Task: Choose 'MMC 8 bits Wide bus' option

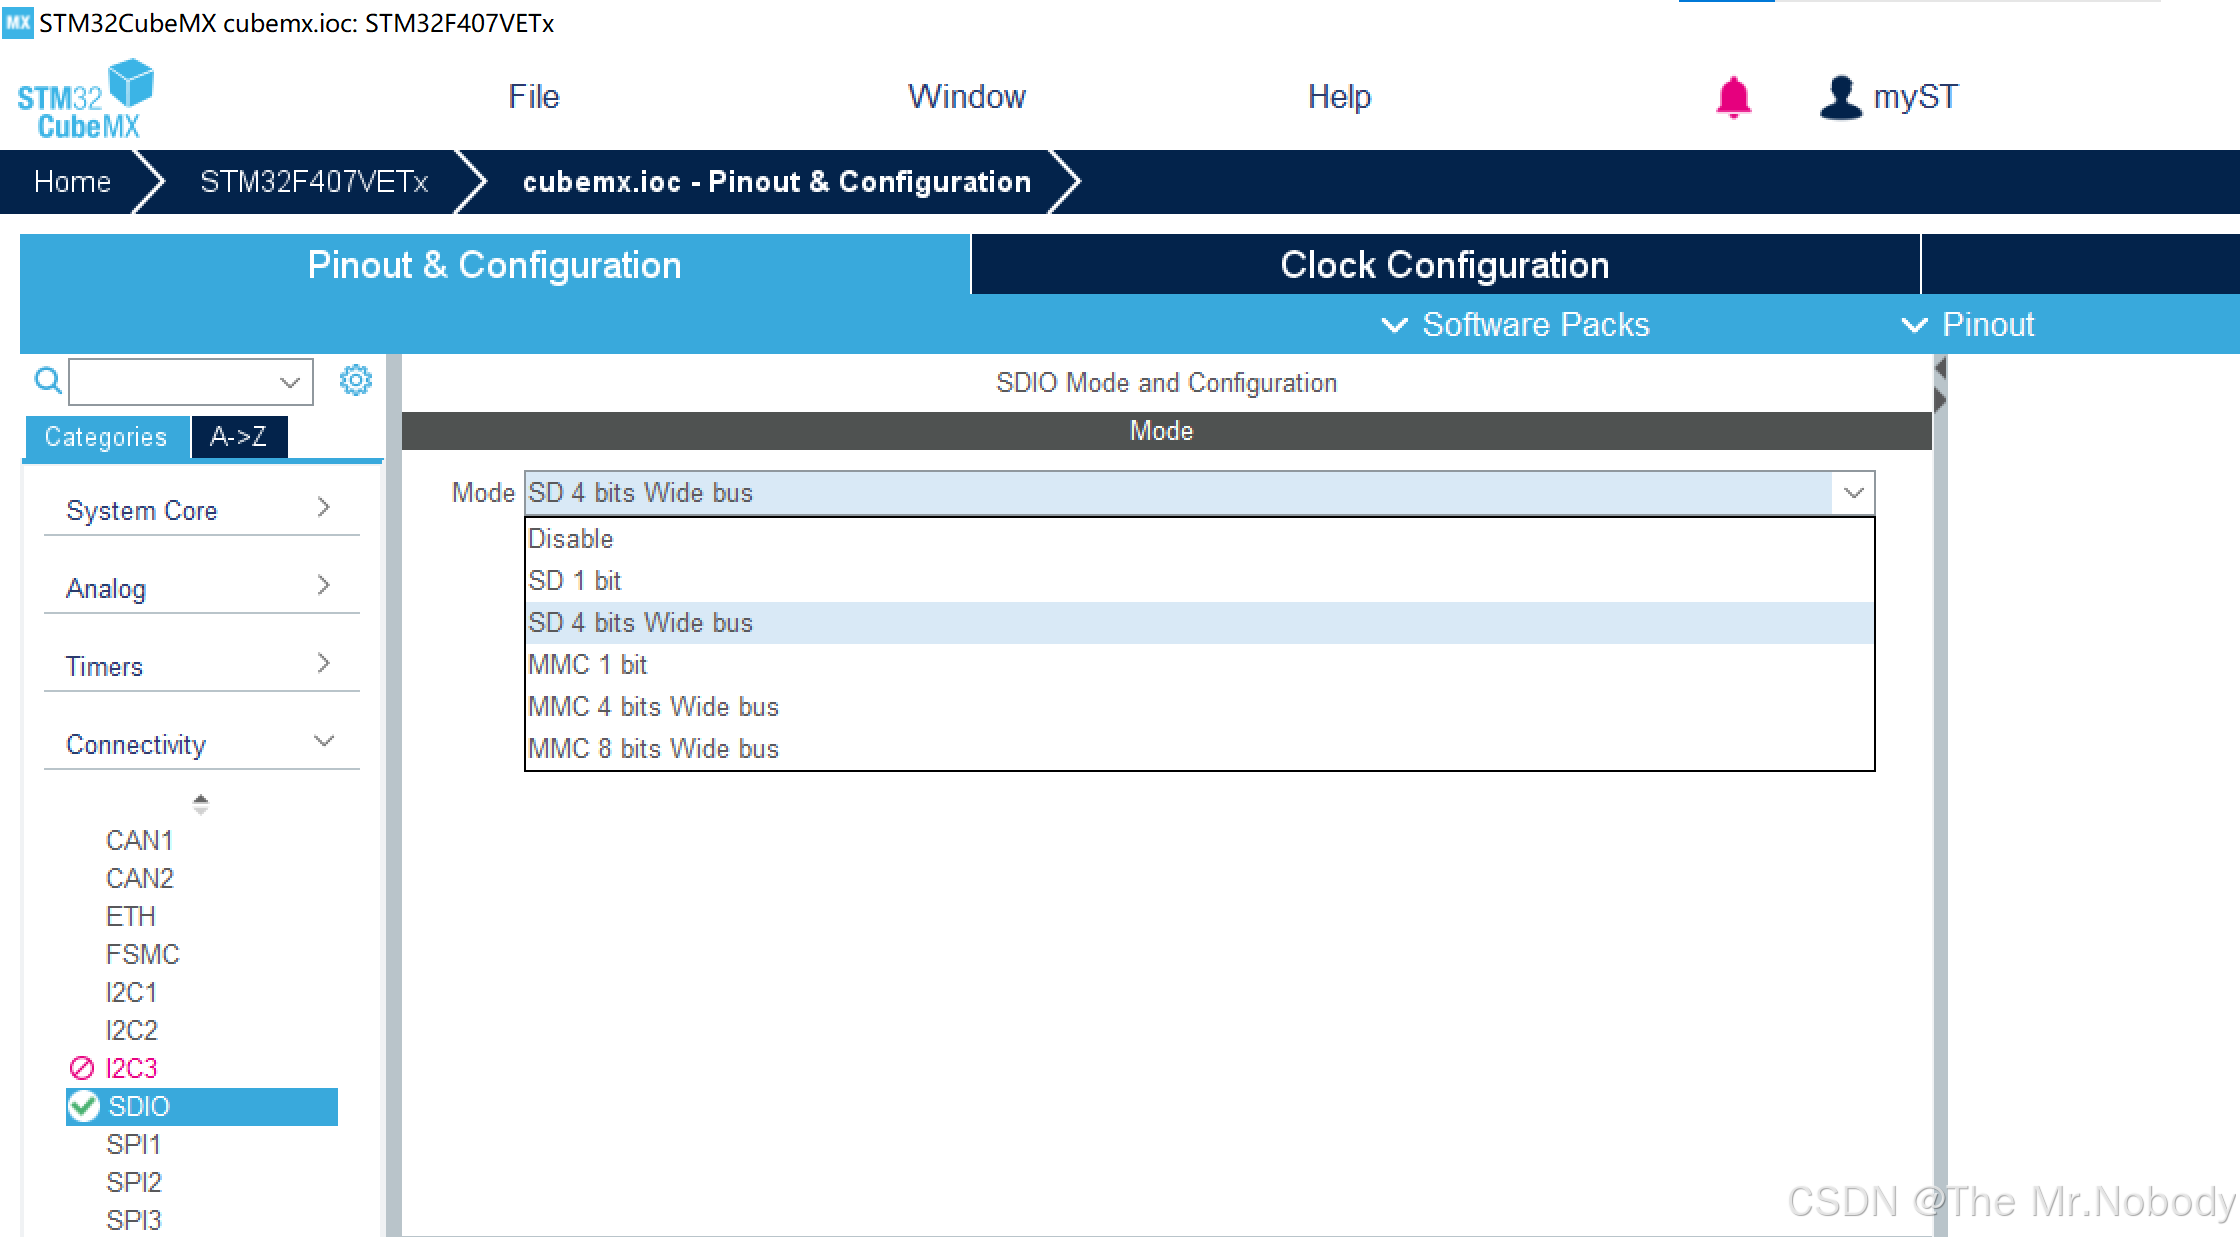Action: (x=653, y=749)
